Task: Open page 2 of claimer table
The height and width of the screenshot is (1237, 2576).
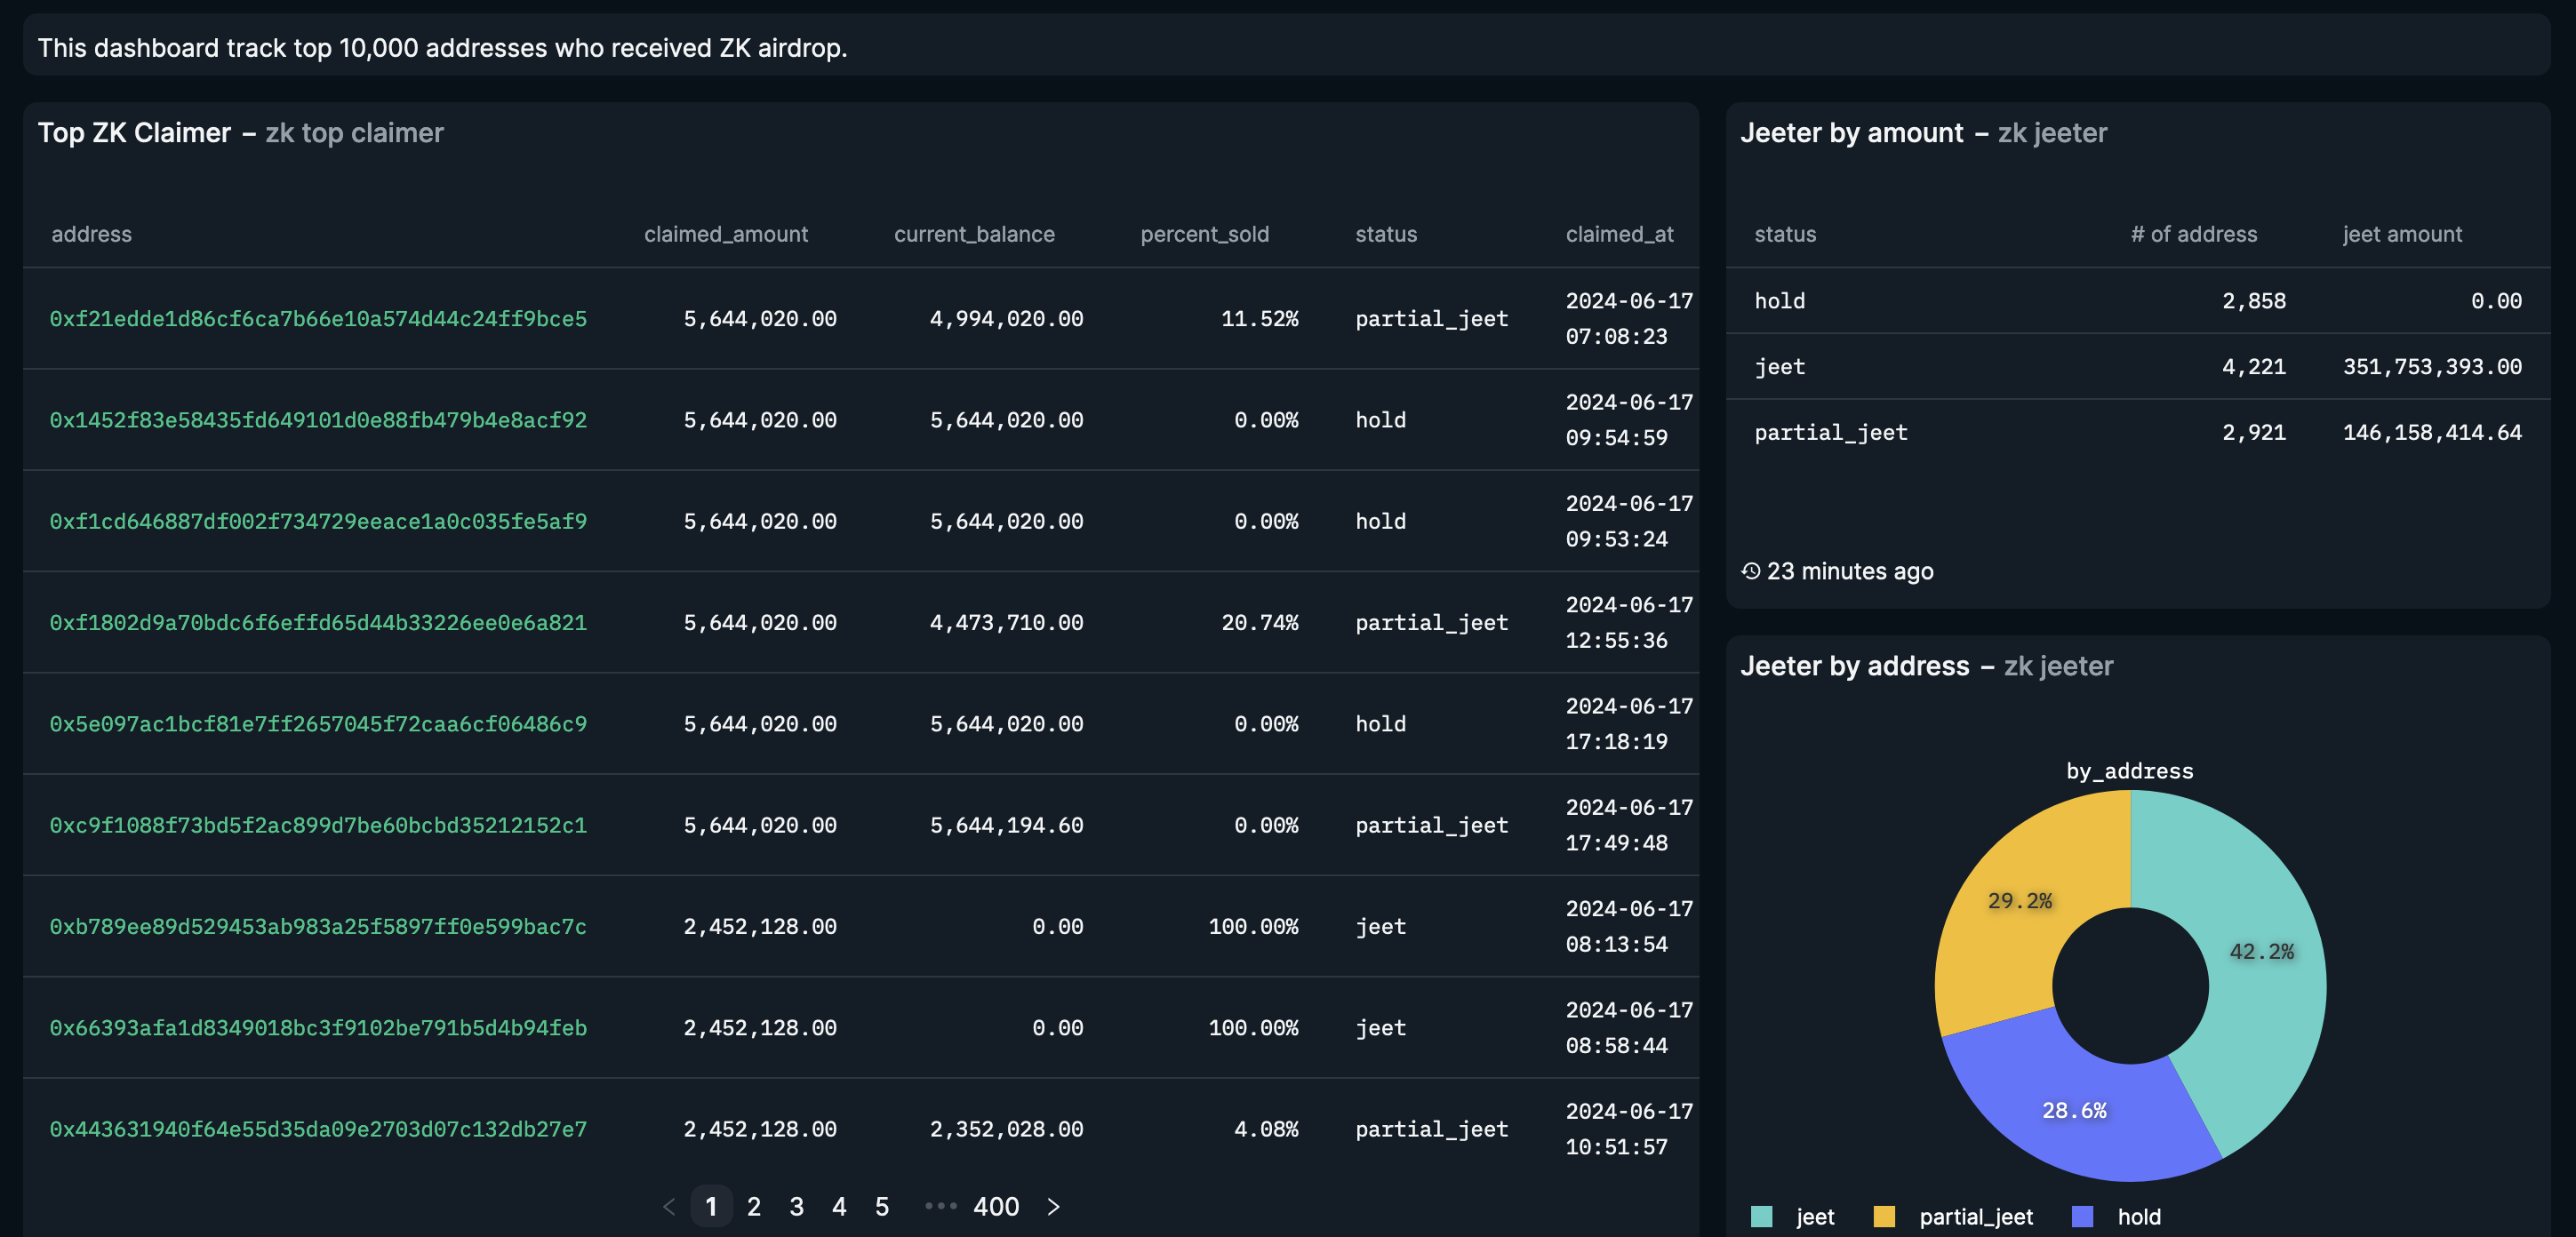Action: click(x=754, y=1207)
